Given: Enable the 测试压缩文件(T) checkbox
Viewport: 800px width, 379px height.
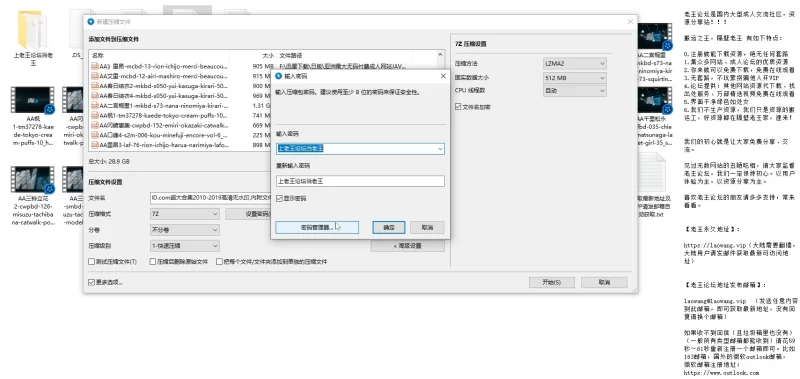Looking at the screenshot, I should (92, 262).
